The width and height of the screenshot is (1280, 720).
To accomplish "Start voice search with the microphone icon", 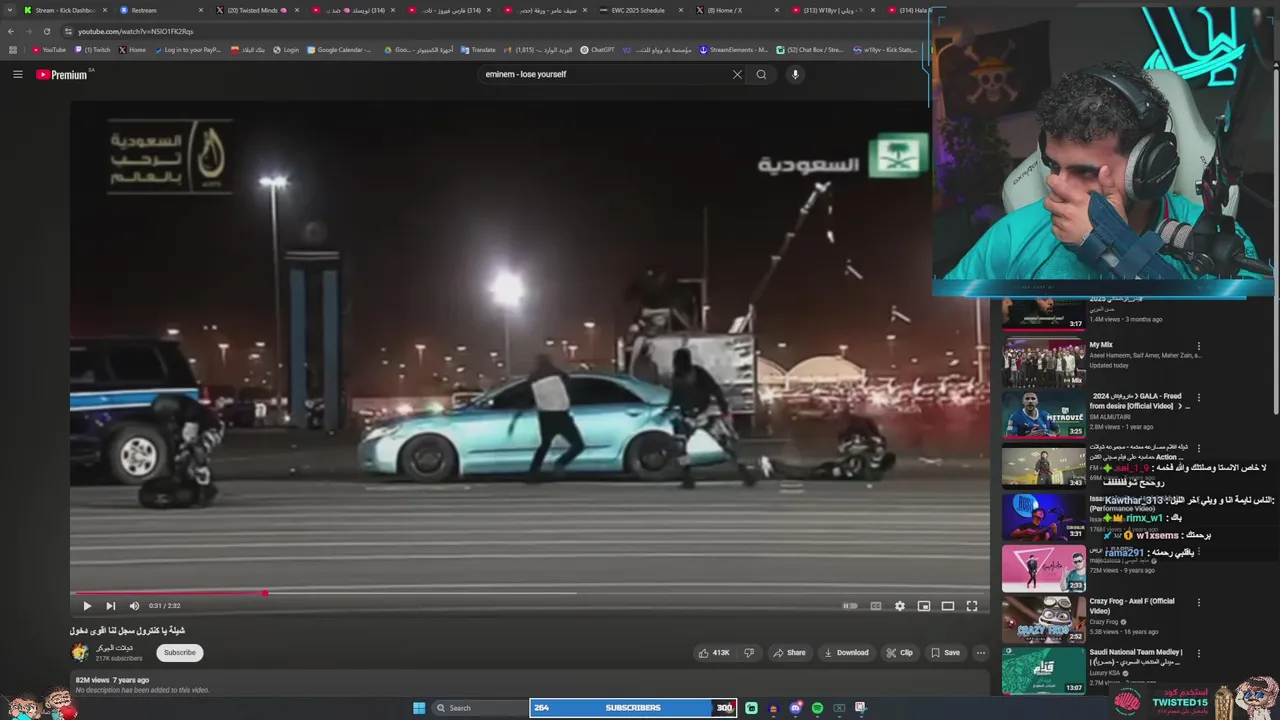I will tap(795, 74).
